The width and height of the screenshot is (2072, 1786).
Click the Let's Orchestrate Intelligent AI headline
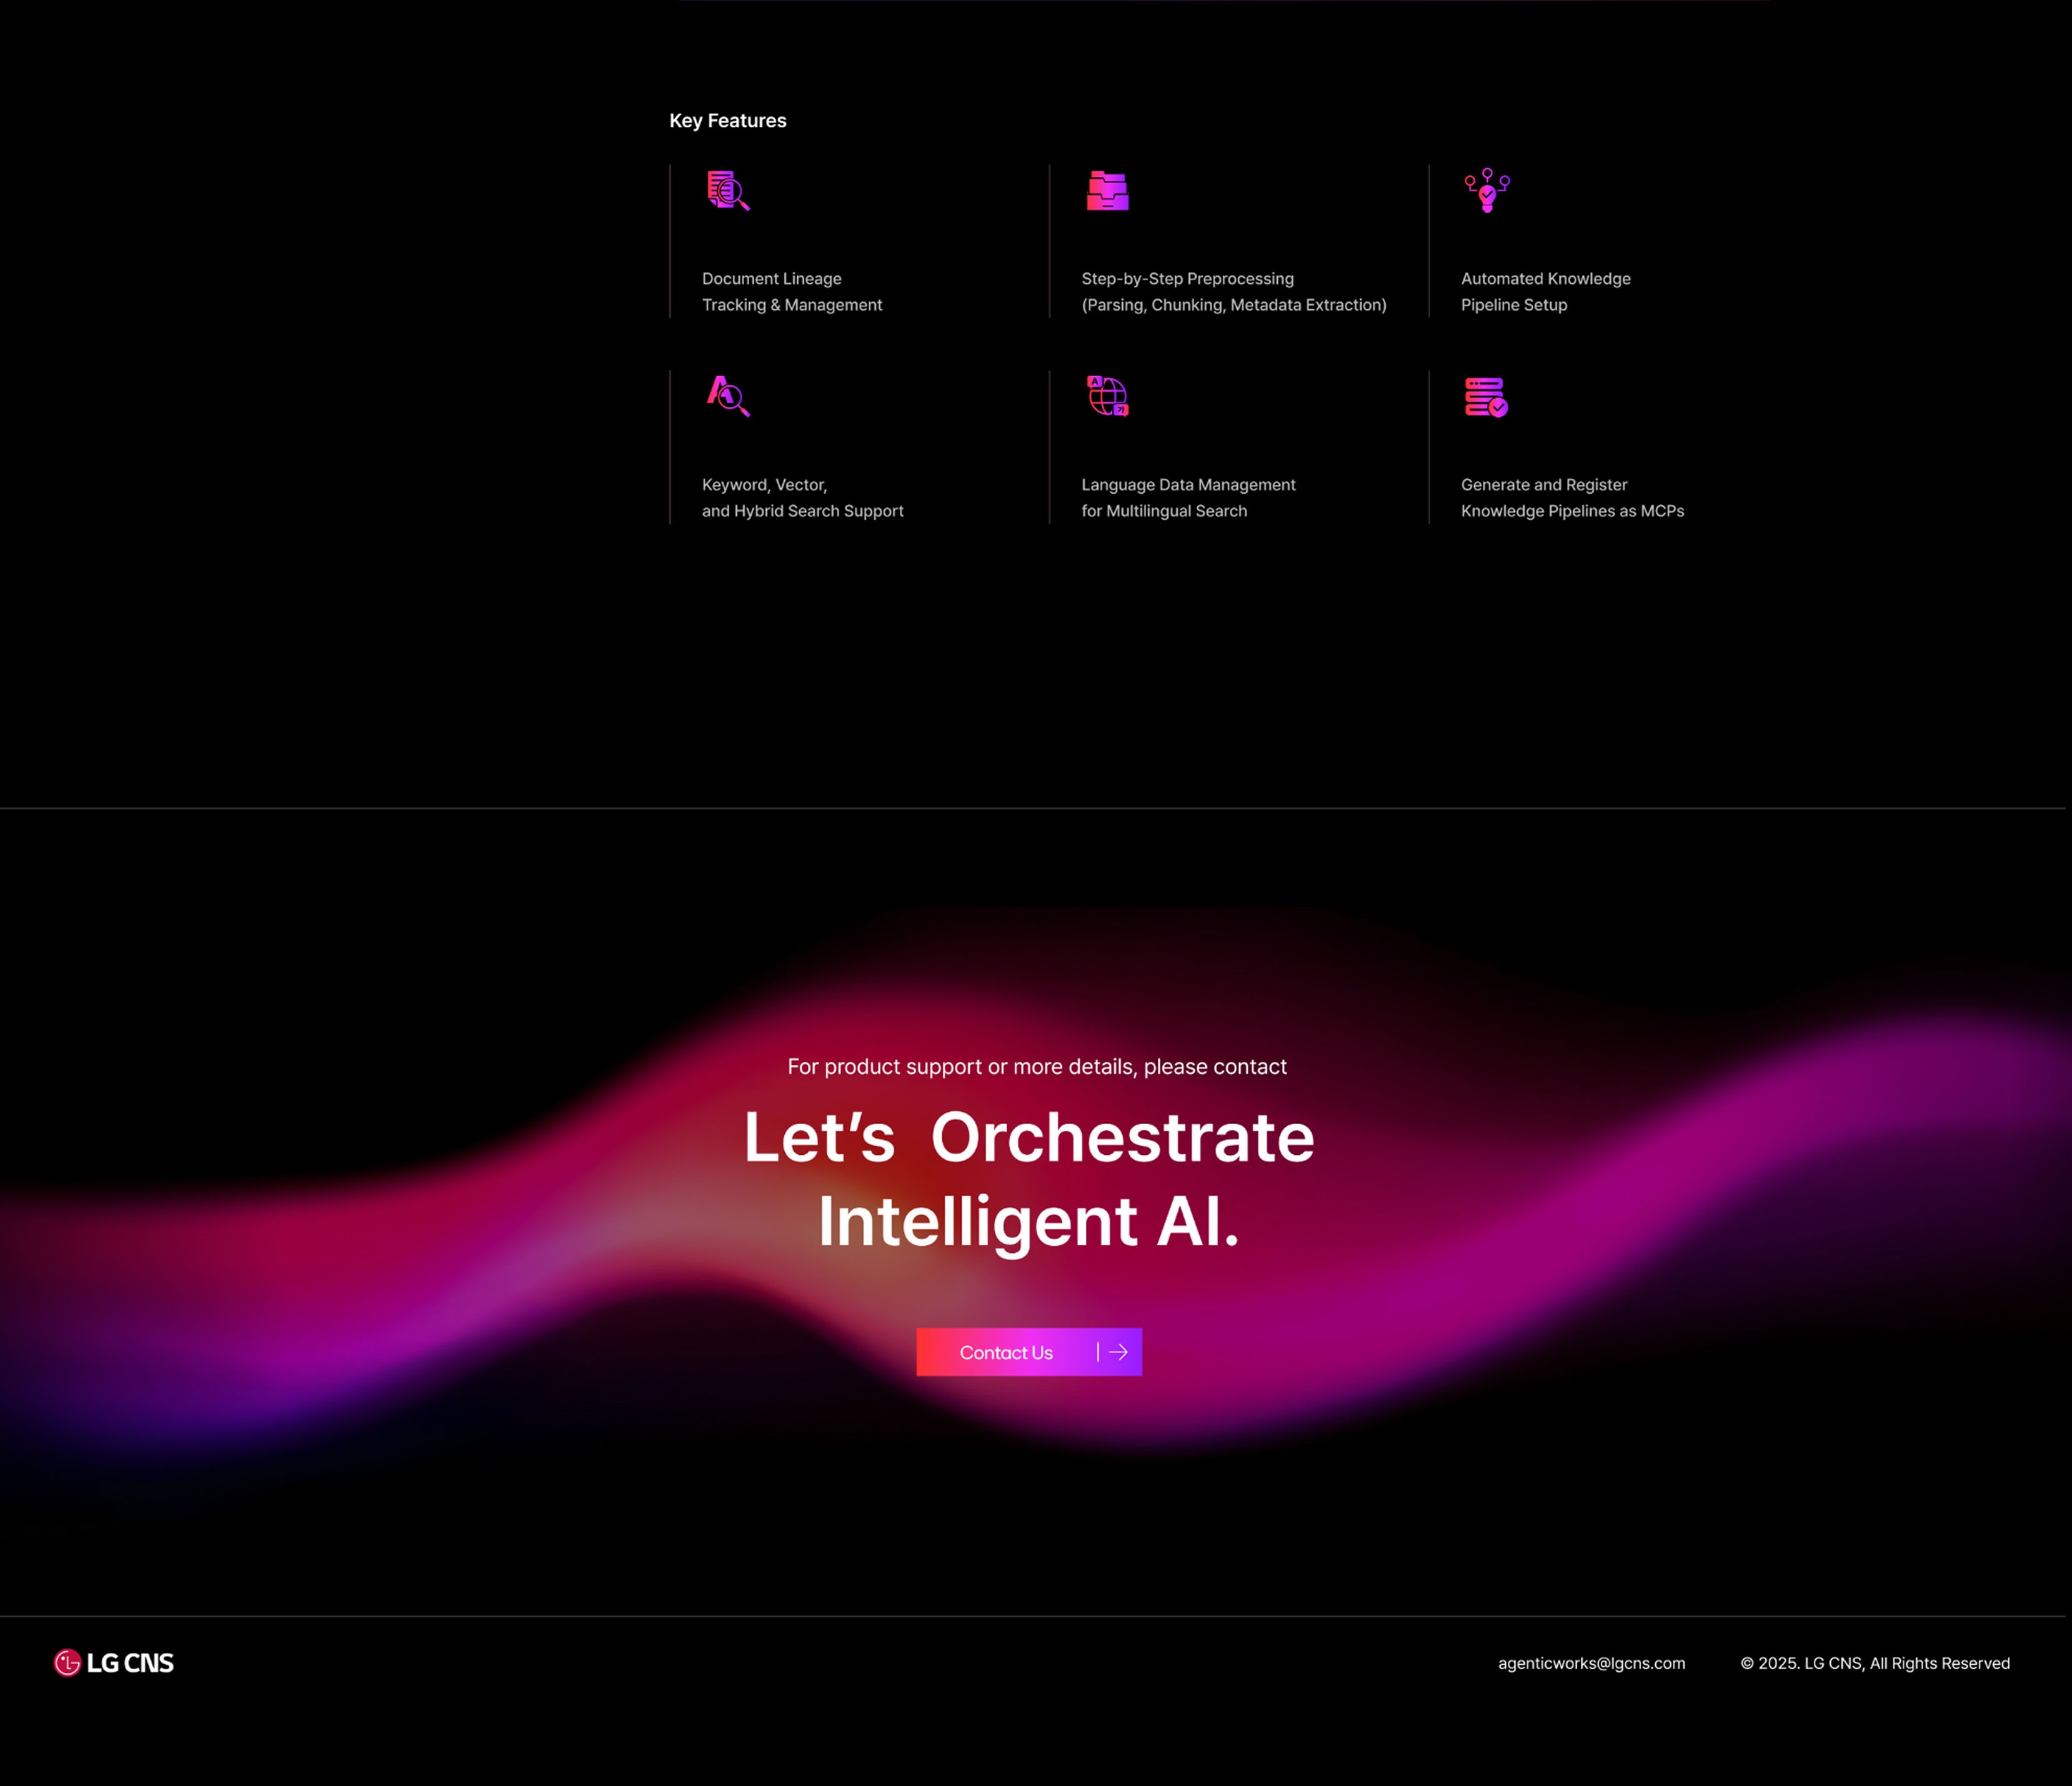click(1029, 1180)
